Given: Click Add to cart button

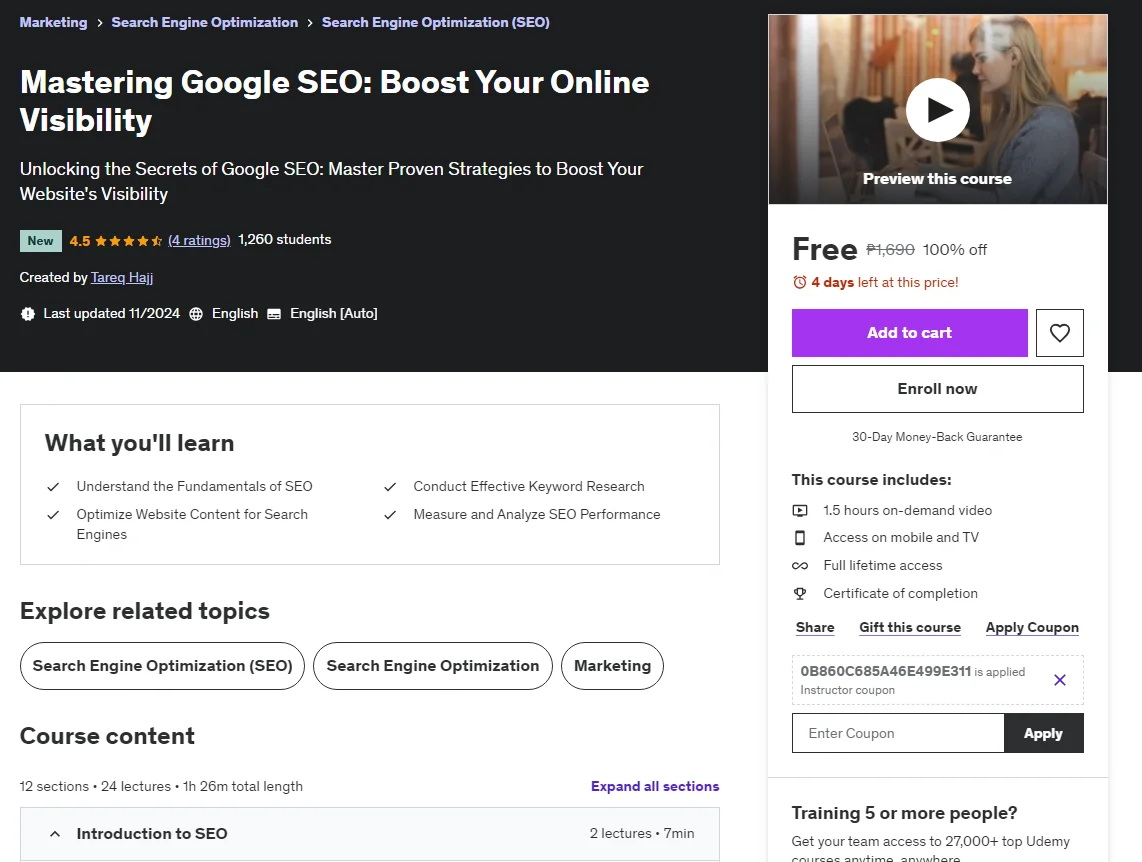Looking at the screenshot, I should click(x=910, y=333).
